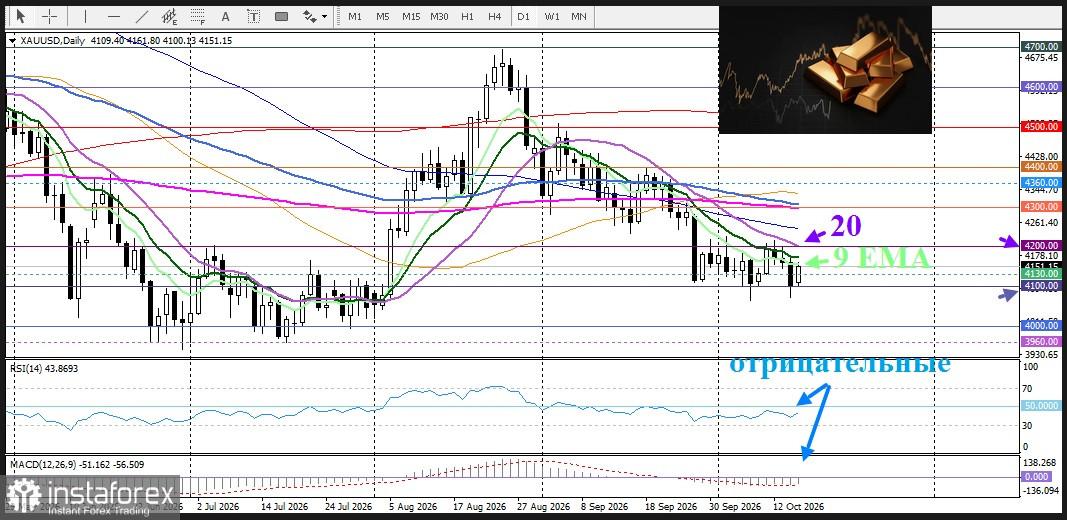Activate the Crosshair tool
Viewport: 1067px width, 520px height.
(x=50, y=16)
